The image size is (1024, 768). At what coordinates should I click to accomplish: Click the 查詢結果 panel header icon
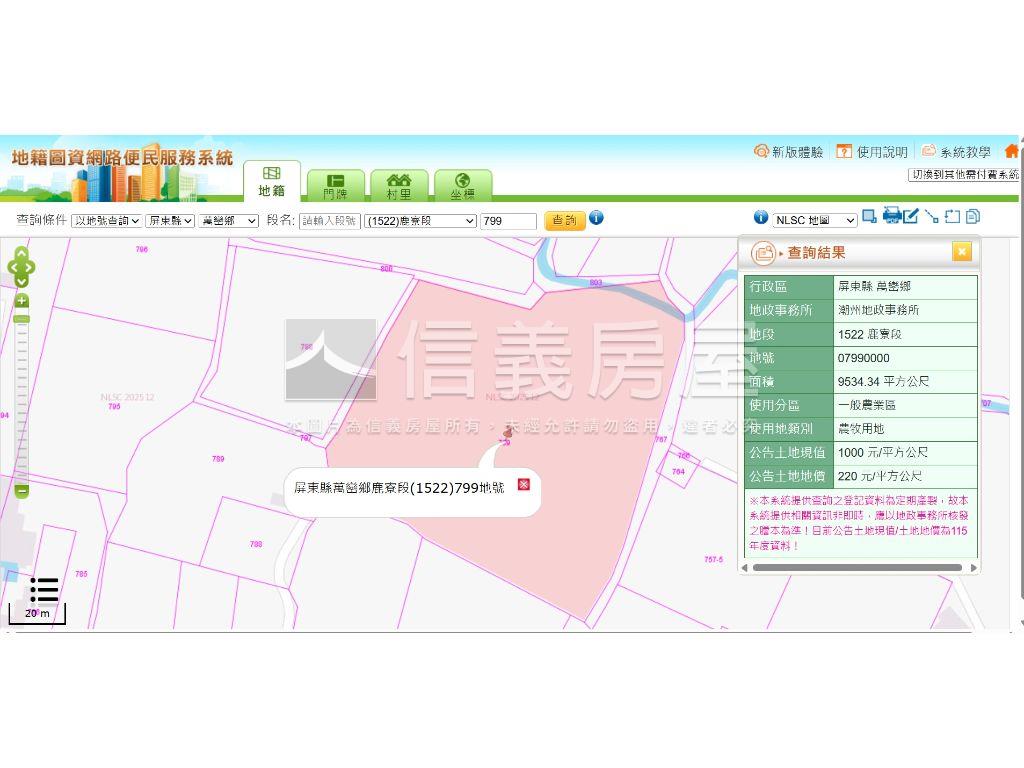click(x=763, y=253)
